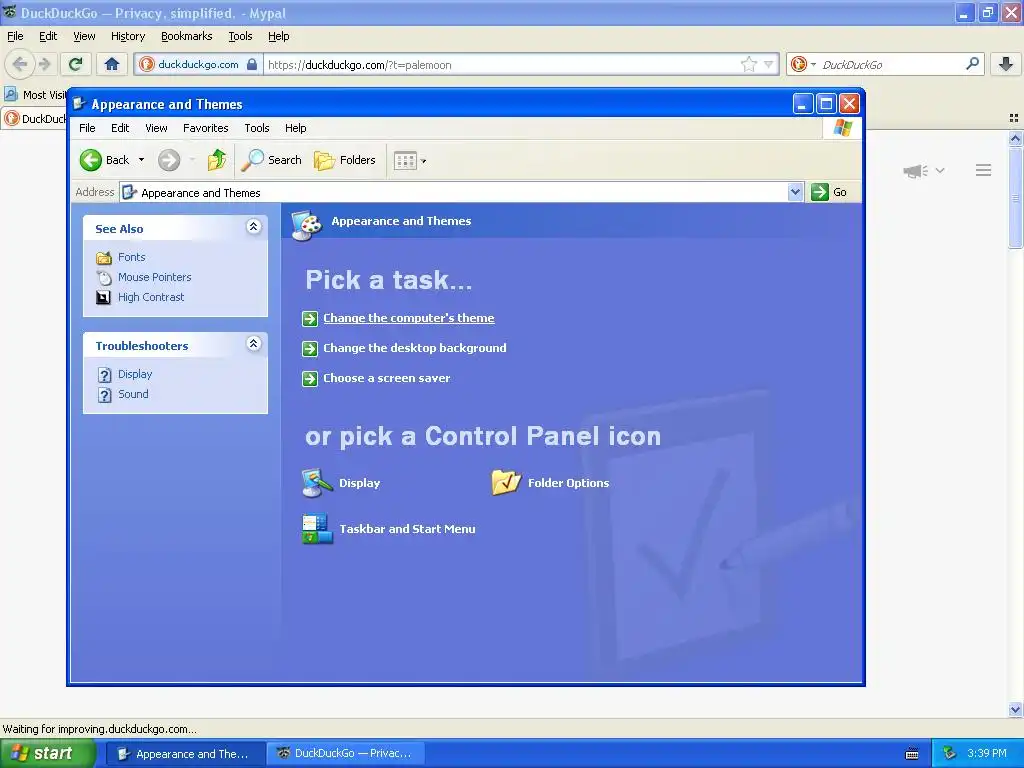Open search engine selector dropdown in Mypal

click(813, 65)
